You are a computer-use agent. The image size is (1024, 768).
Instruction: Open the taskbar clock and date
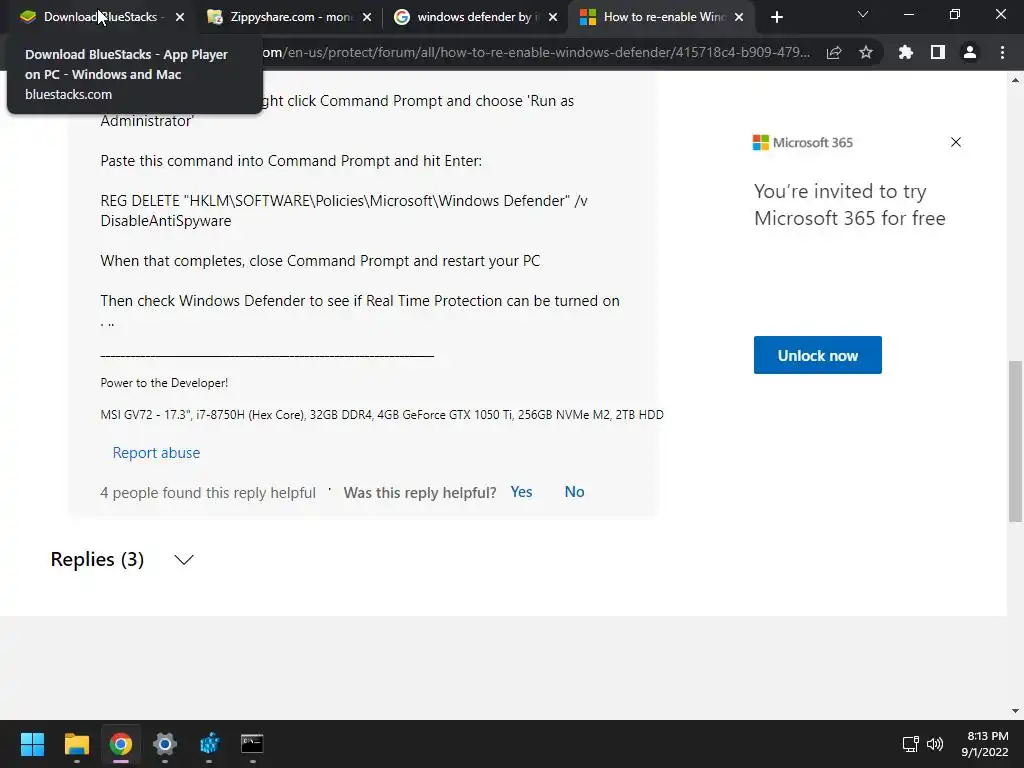pos(985,744)
